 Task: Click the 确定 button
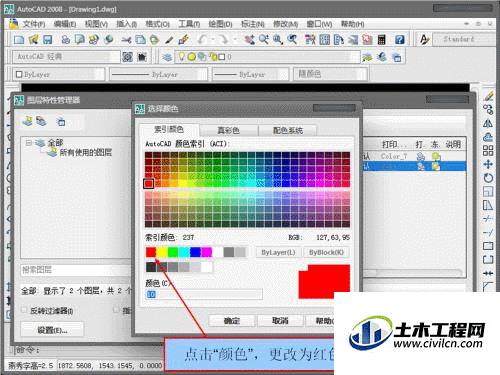[x=232, y=321]
